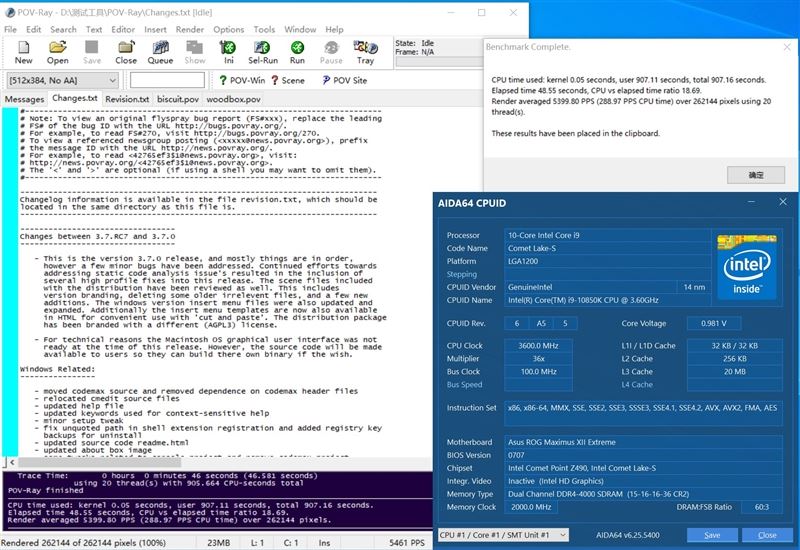Click the 14 nm process value
Viewport: 800px width, 550px height.
[694, 287]
